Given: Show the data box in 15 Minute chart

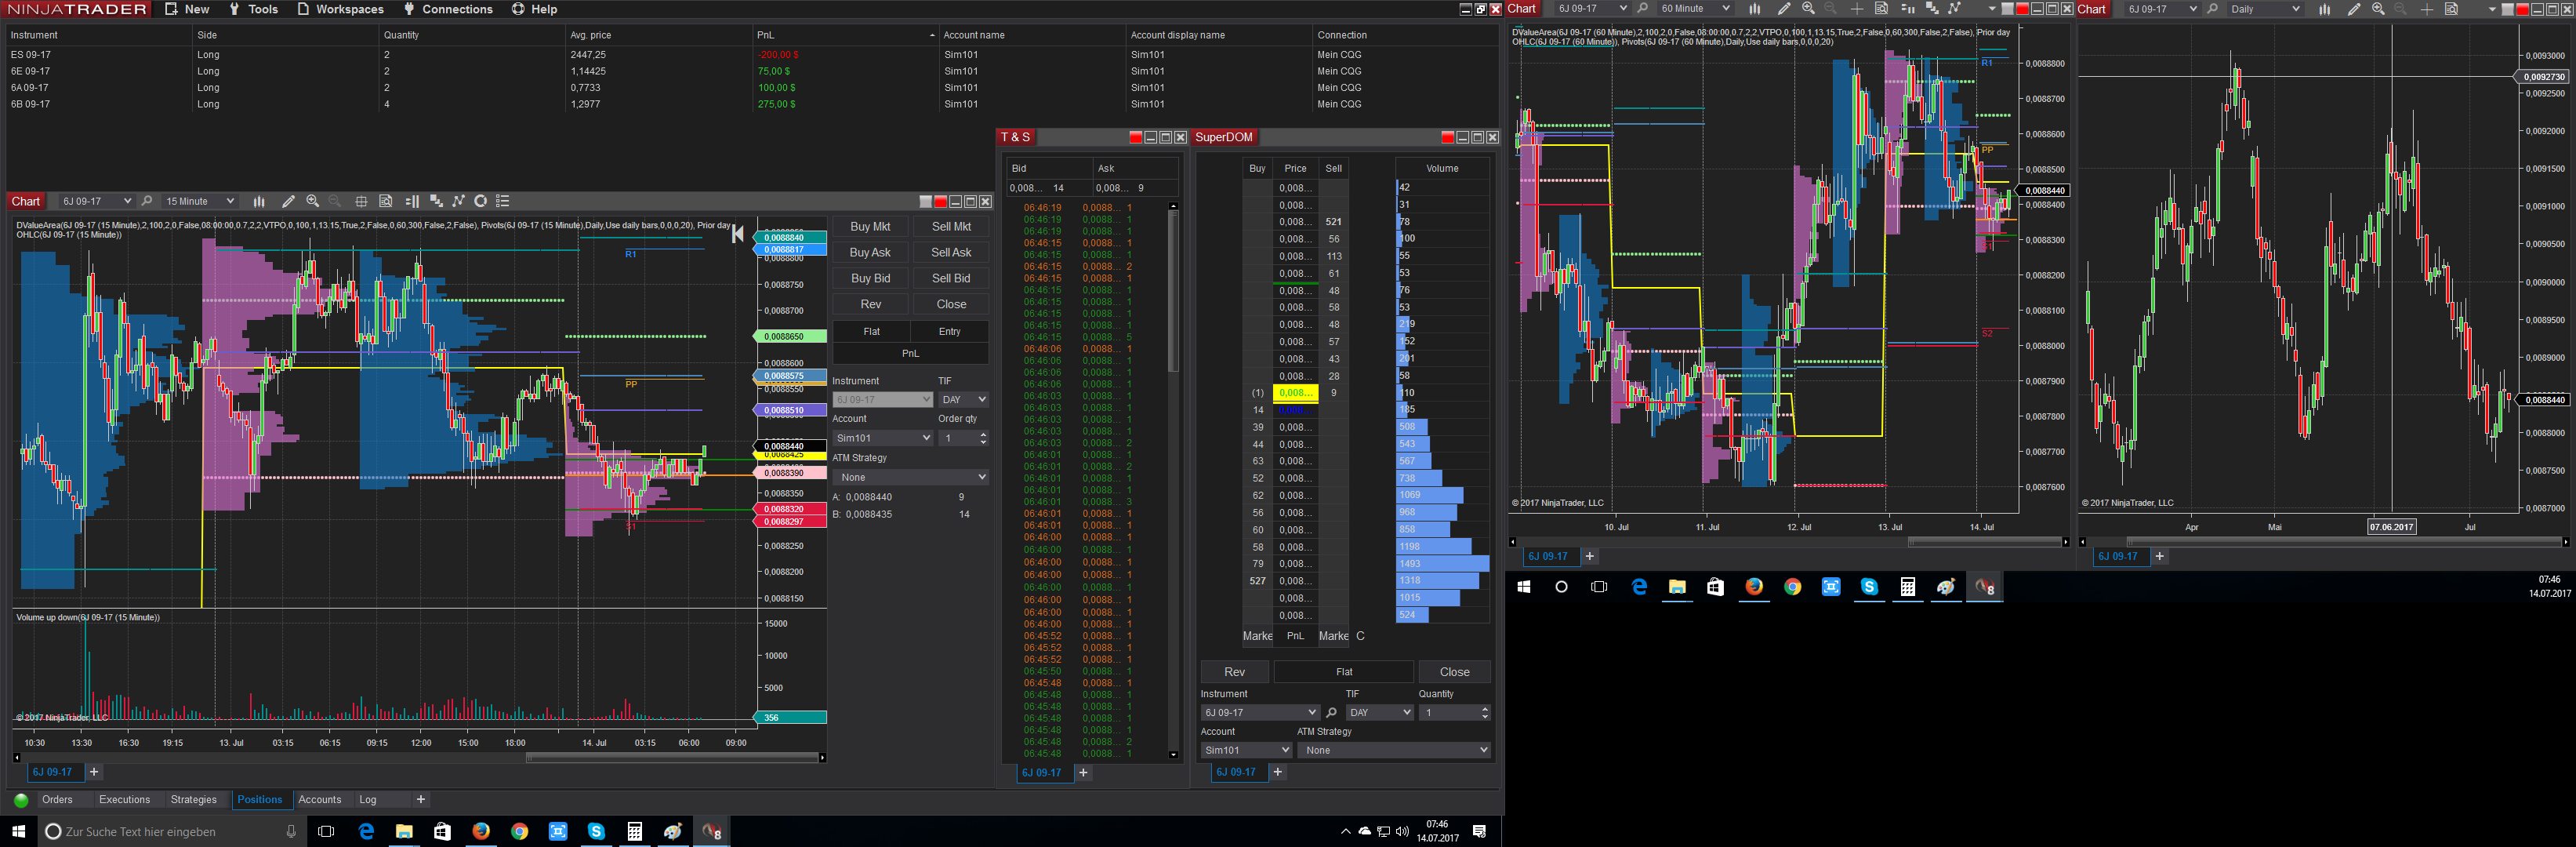Looking at the screenshot, I should click(x=386, y=201).
